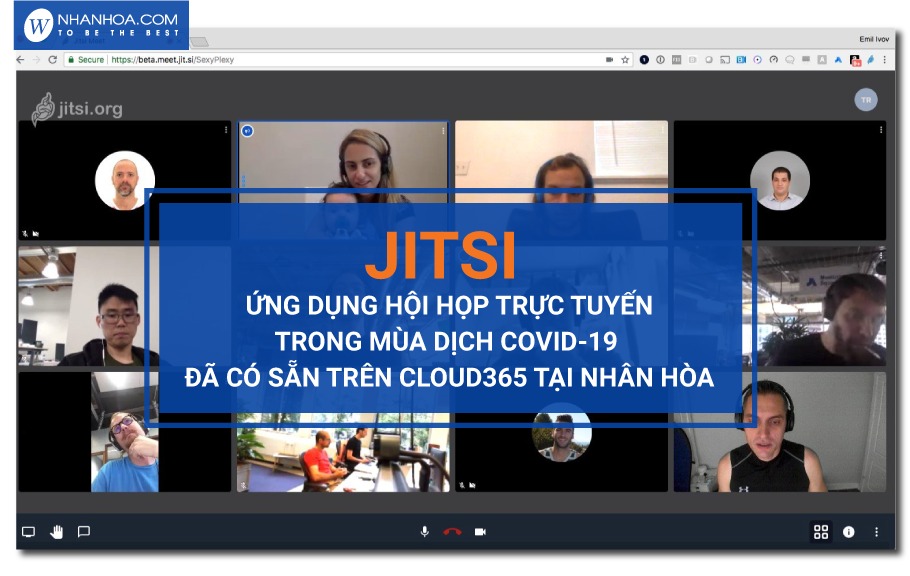Mute the microphone
This screenshot has height=576, width=910.
click(425, 532)
